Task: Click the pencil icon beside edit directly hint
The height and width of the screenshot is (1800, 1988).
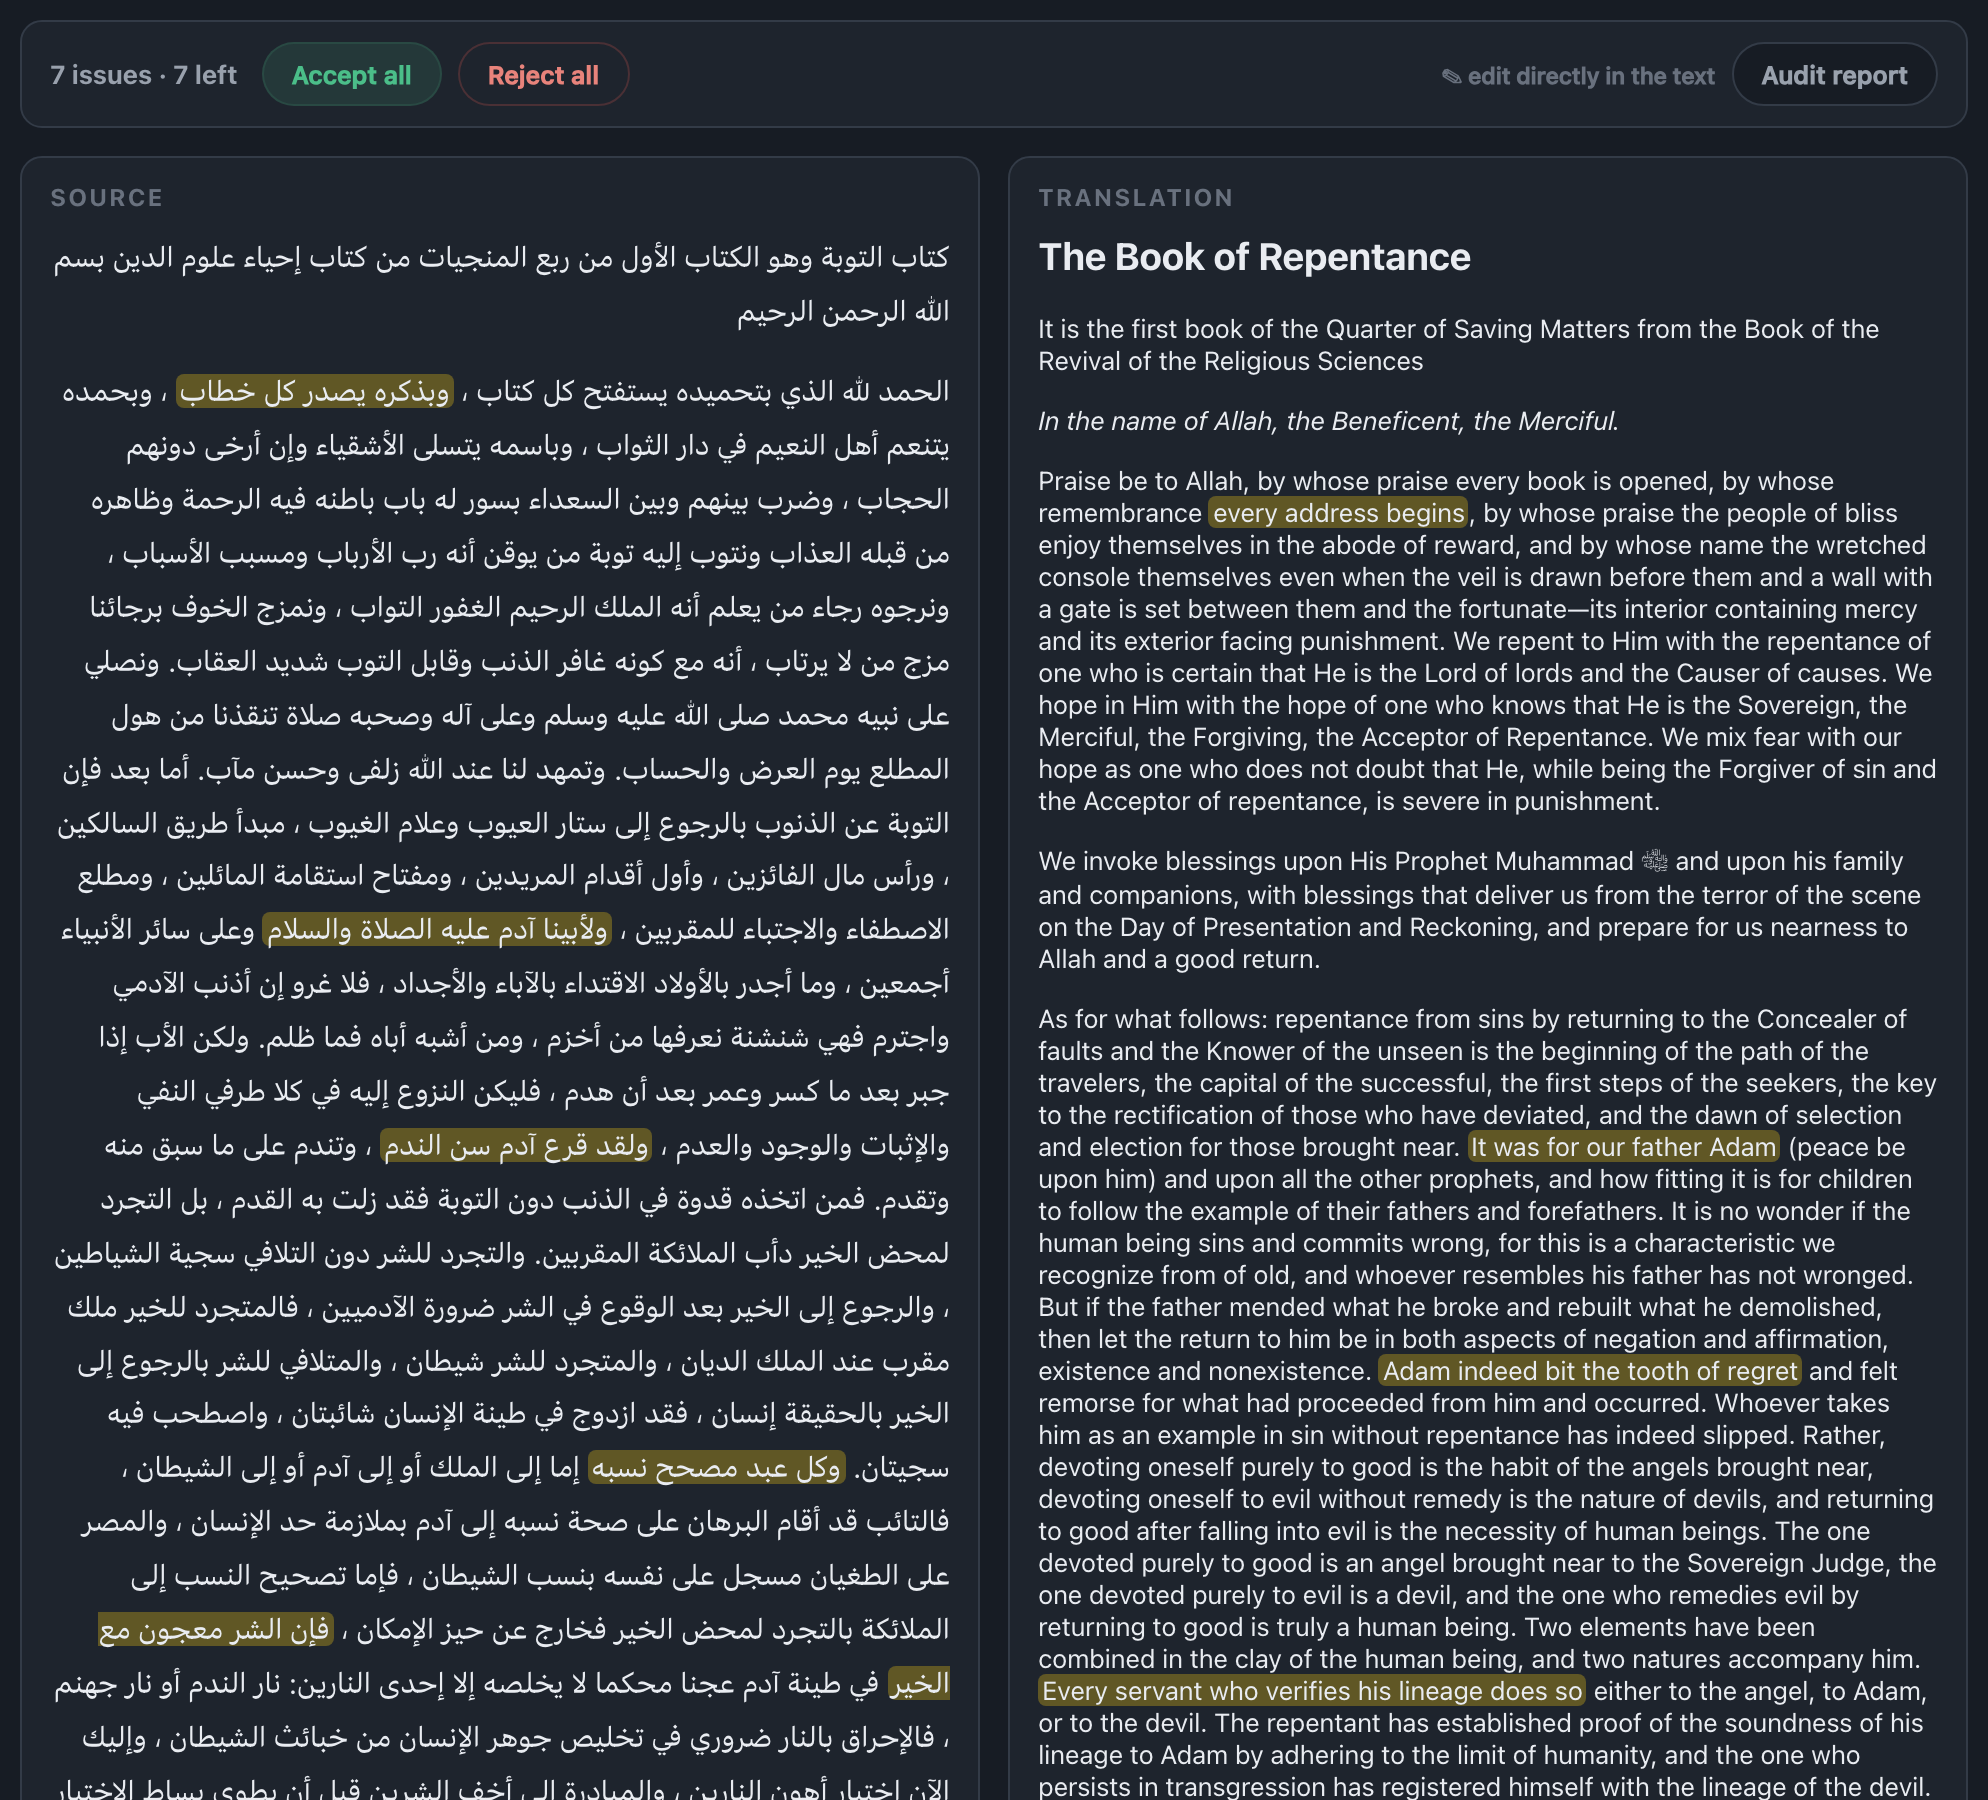Action: pyautogui.click(x=1451, y=77)
